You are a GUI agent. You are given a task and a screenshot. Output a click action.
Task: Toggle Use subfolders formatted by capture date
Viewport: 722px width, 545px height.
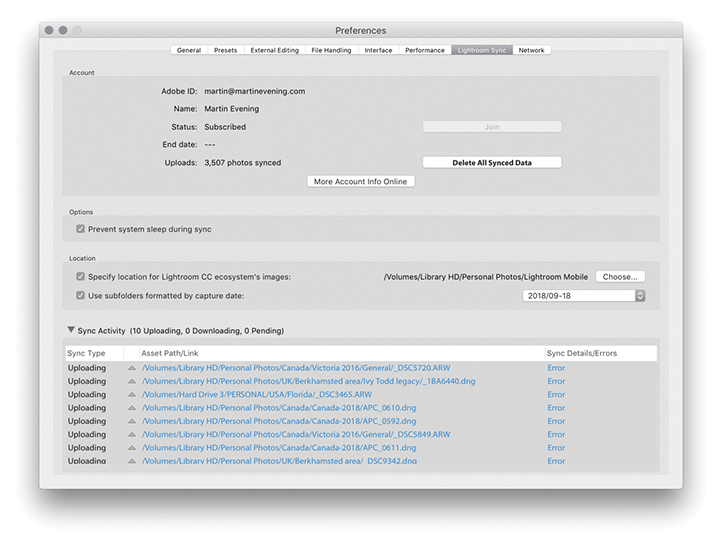(x=81, y=296)
